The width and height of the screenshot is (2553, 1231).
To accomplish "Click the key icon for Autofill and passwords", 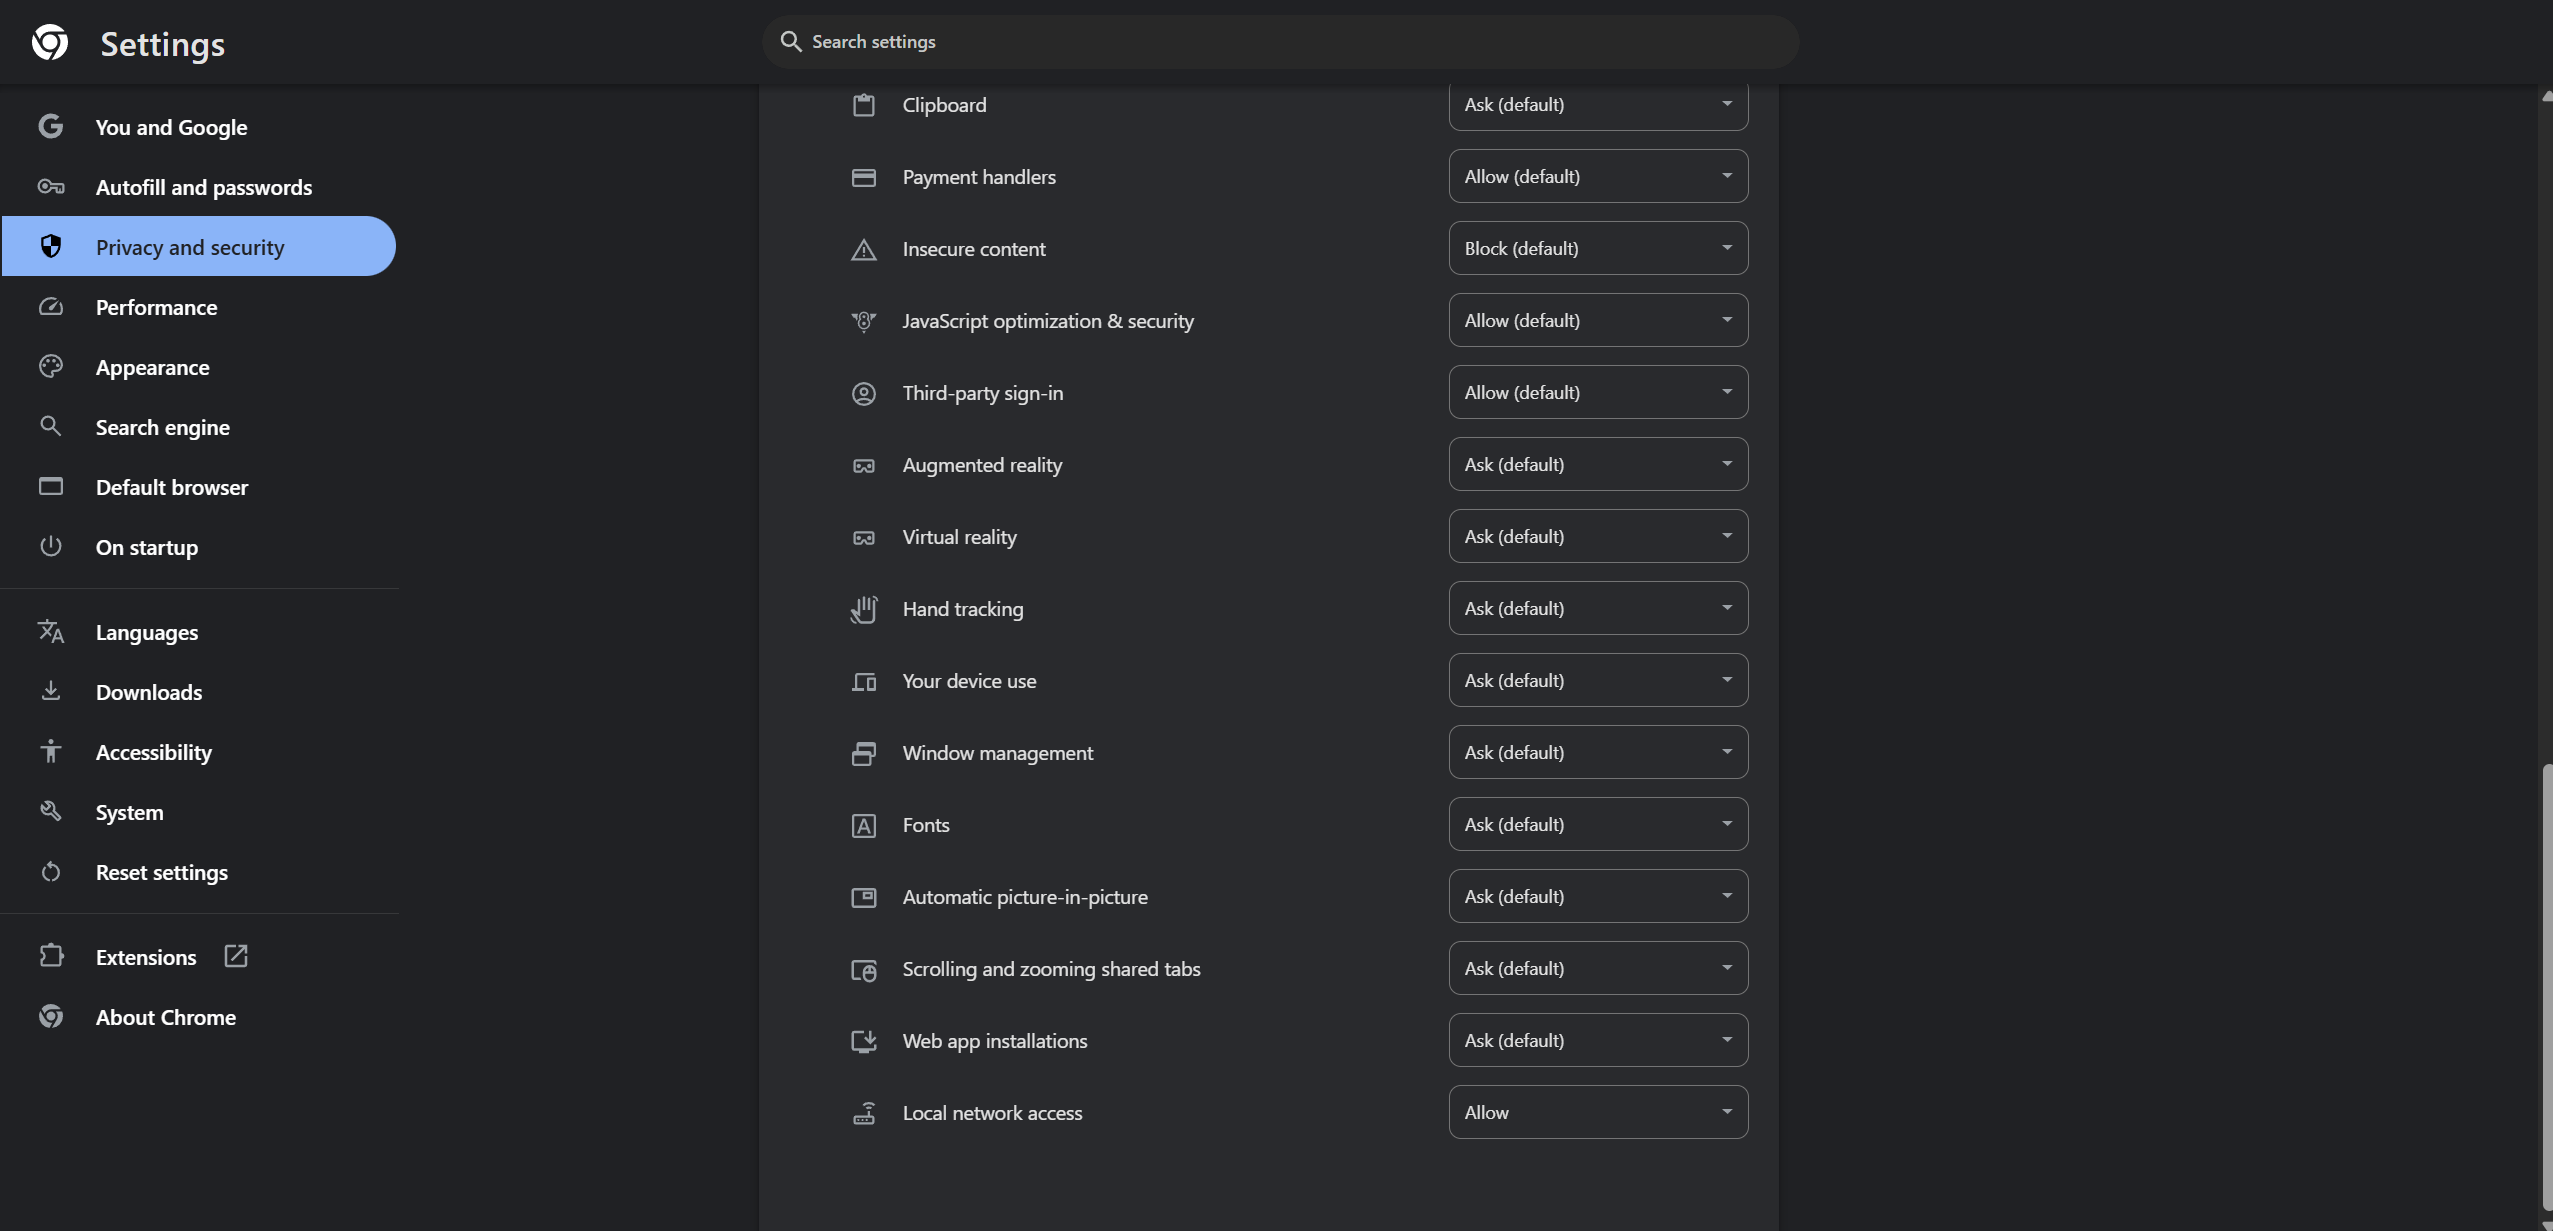I will [x=51, y=186].
